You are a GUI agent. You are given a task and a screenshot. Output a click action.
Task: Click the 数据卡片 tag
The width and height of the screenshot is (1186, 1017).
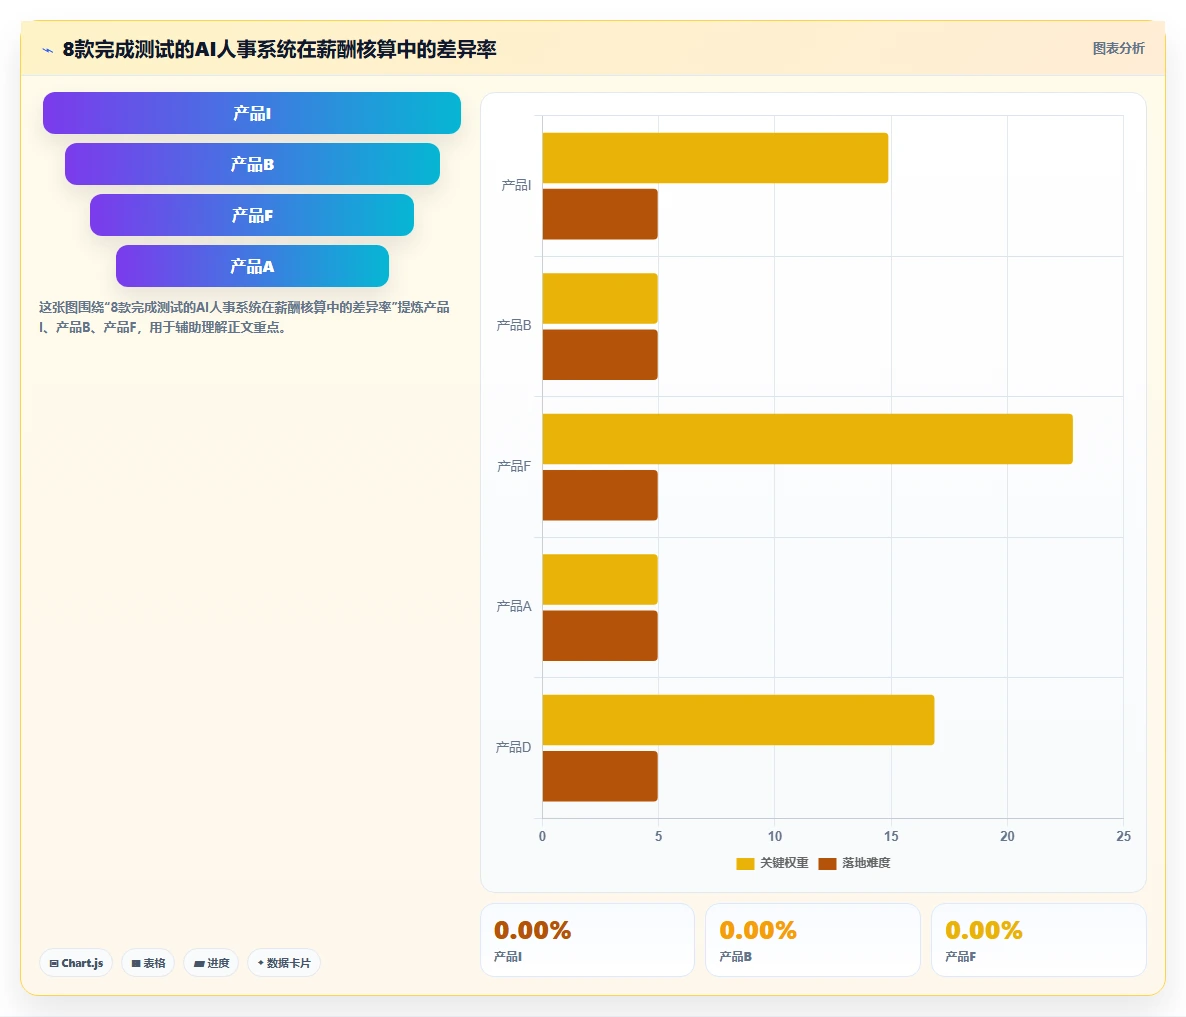click(x=284, y=963)
